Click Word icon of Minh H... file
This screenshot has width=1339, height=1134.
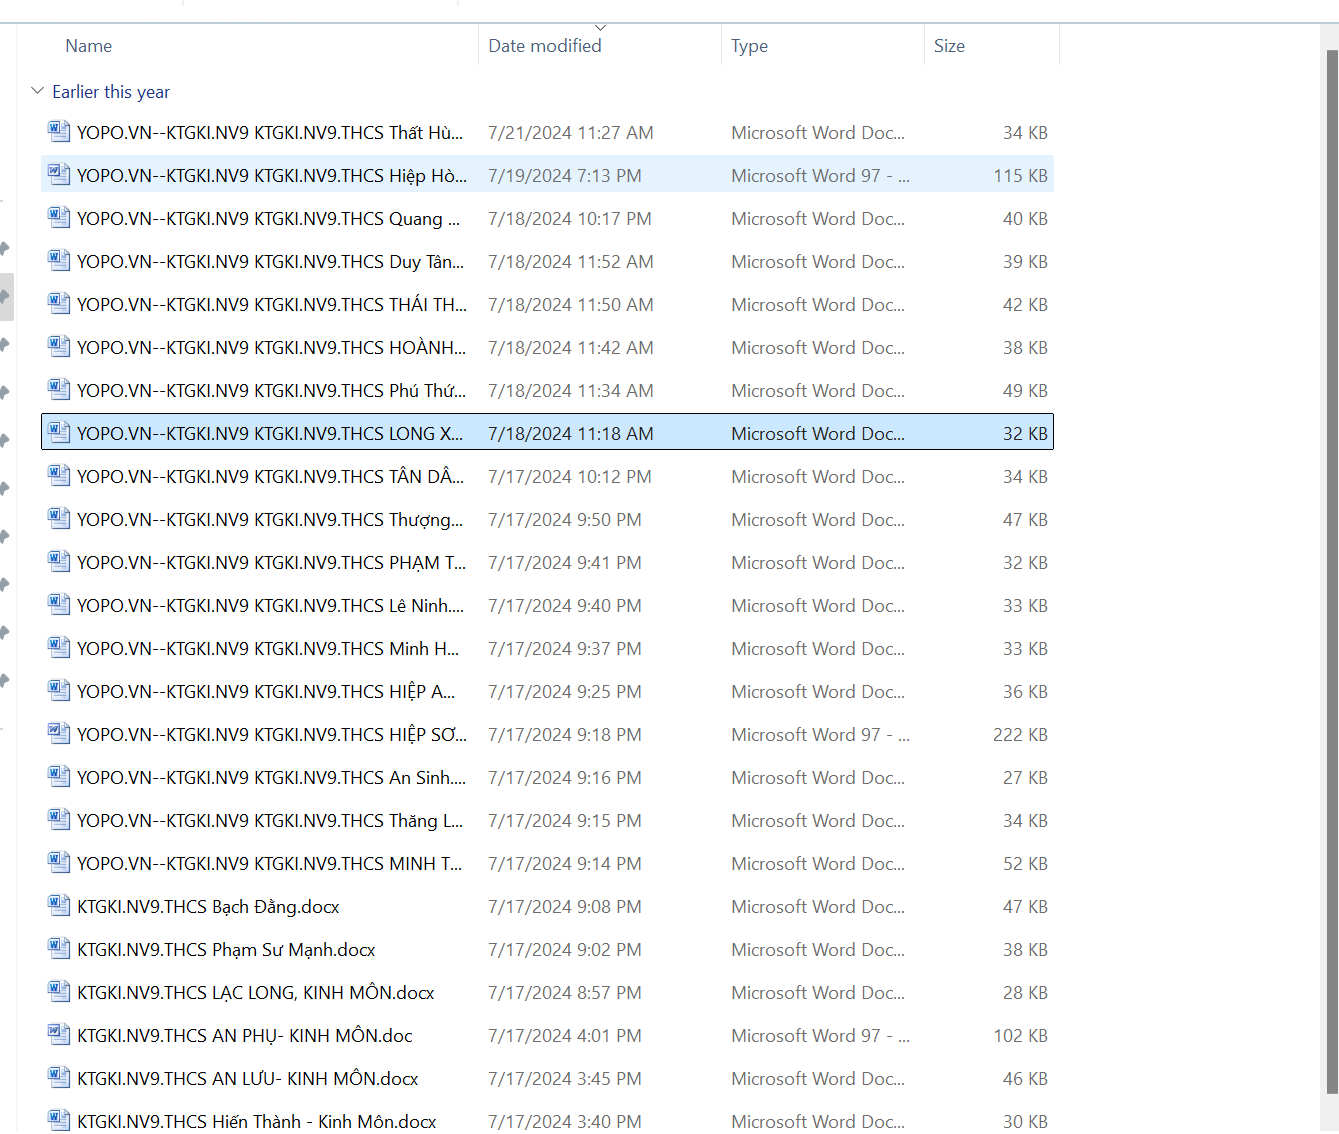point(59,648)
